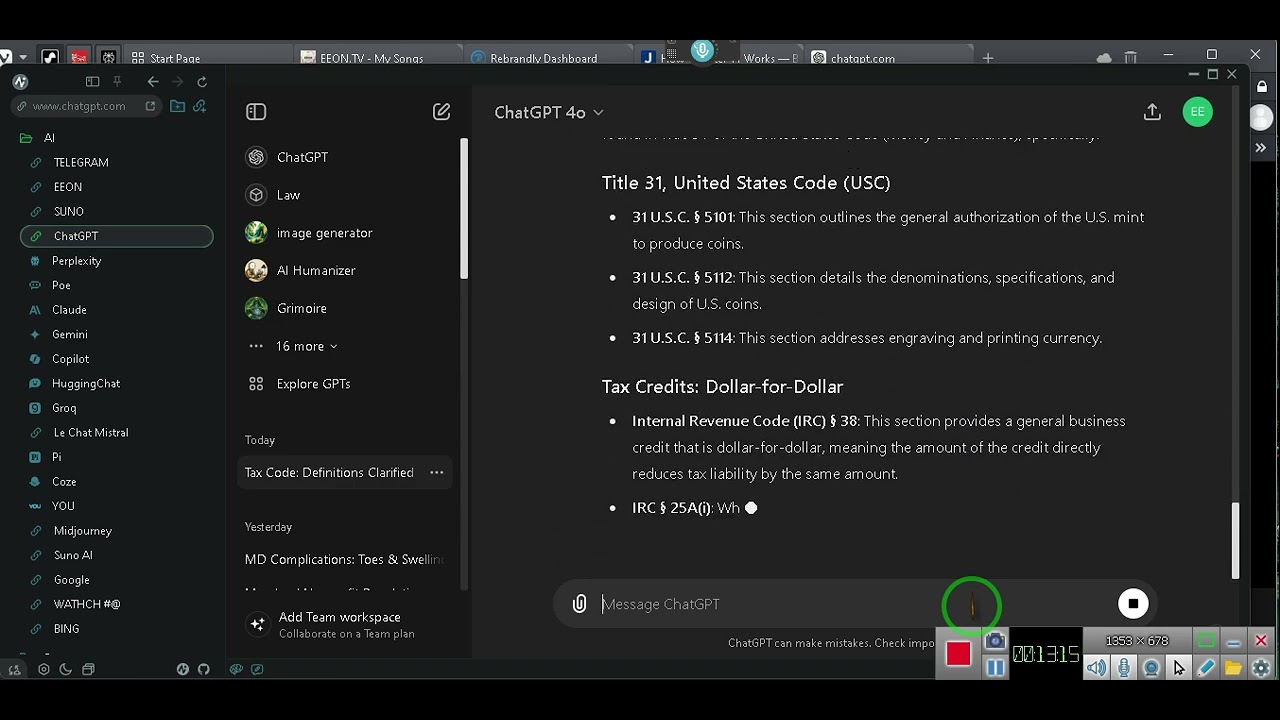Open MD Complications: Toes & Swelling chat

tap(344, 560)
